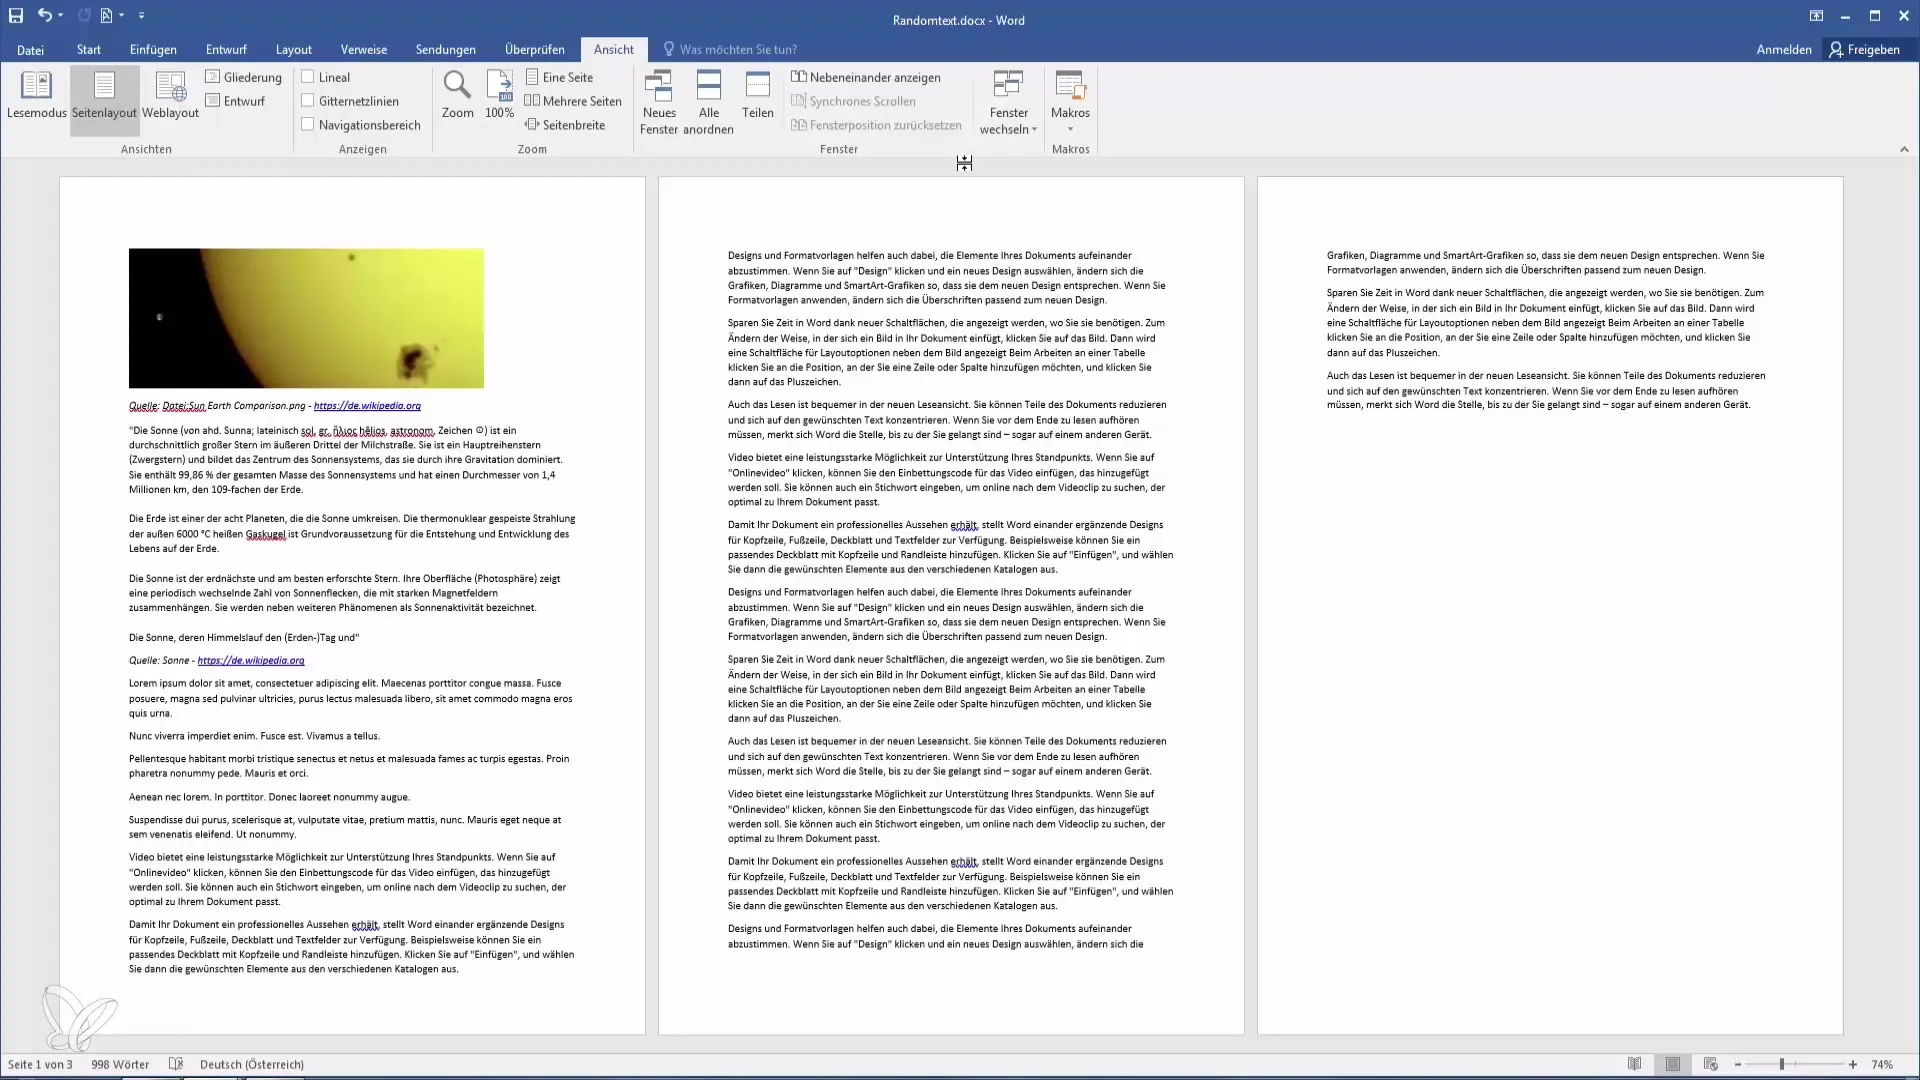Show Eine Seite at a time
The height and width of the screenshot is (1080, 1920).
tap(559, 77)
